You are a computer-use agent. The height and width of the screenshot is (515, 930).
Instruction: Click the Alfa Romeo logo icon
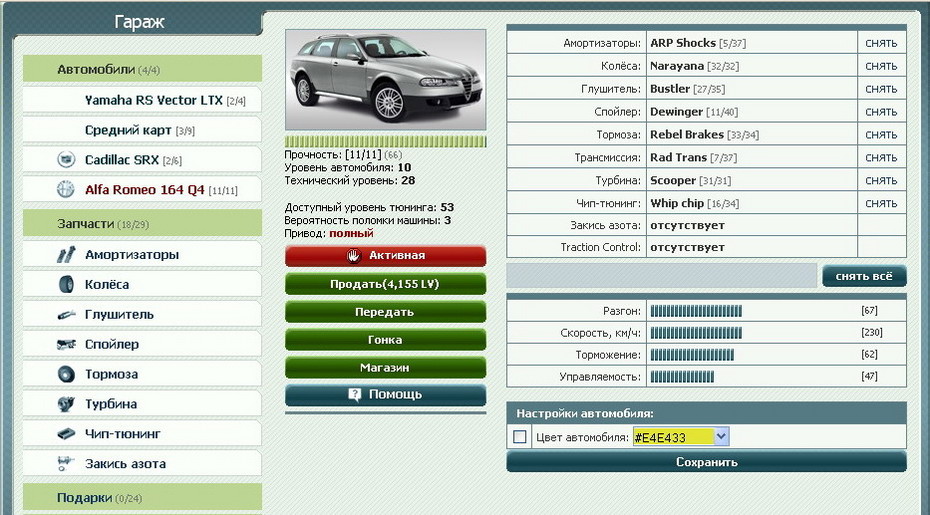coord(66,189)
